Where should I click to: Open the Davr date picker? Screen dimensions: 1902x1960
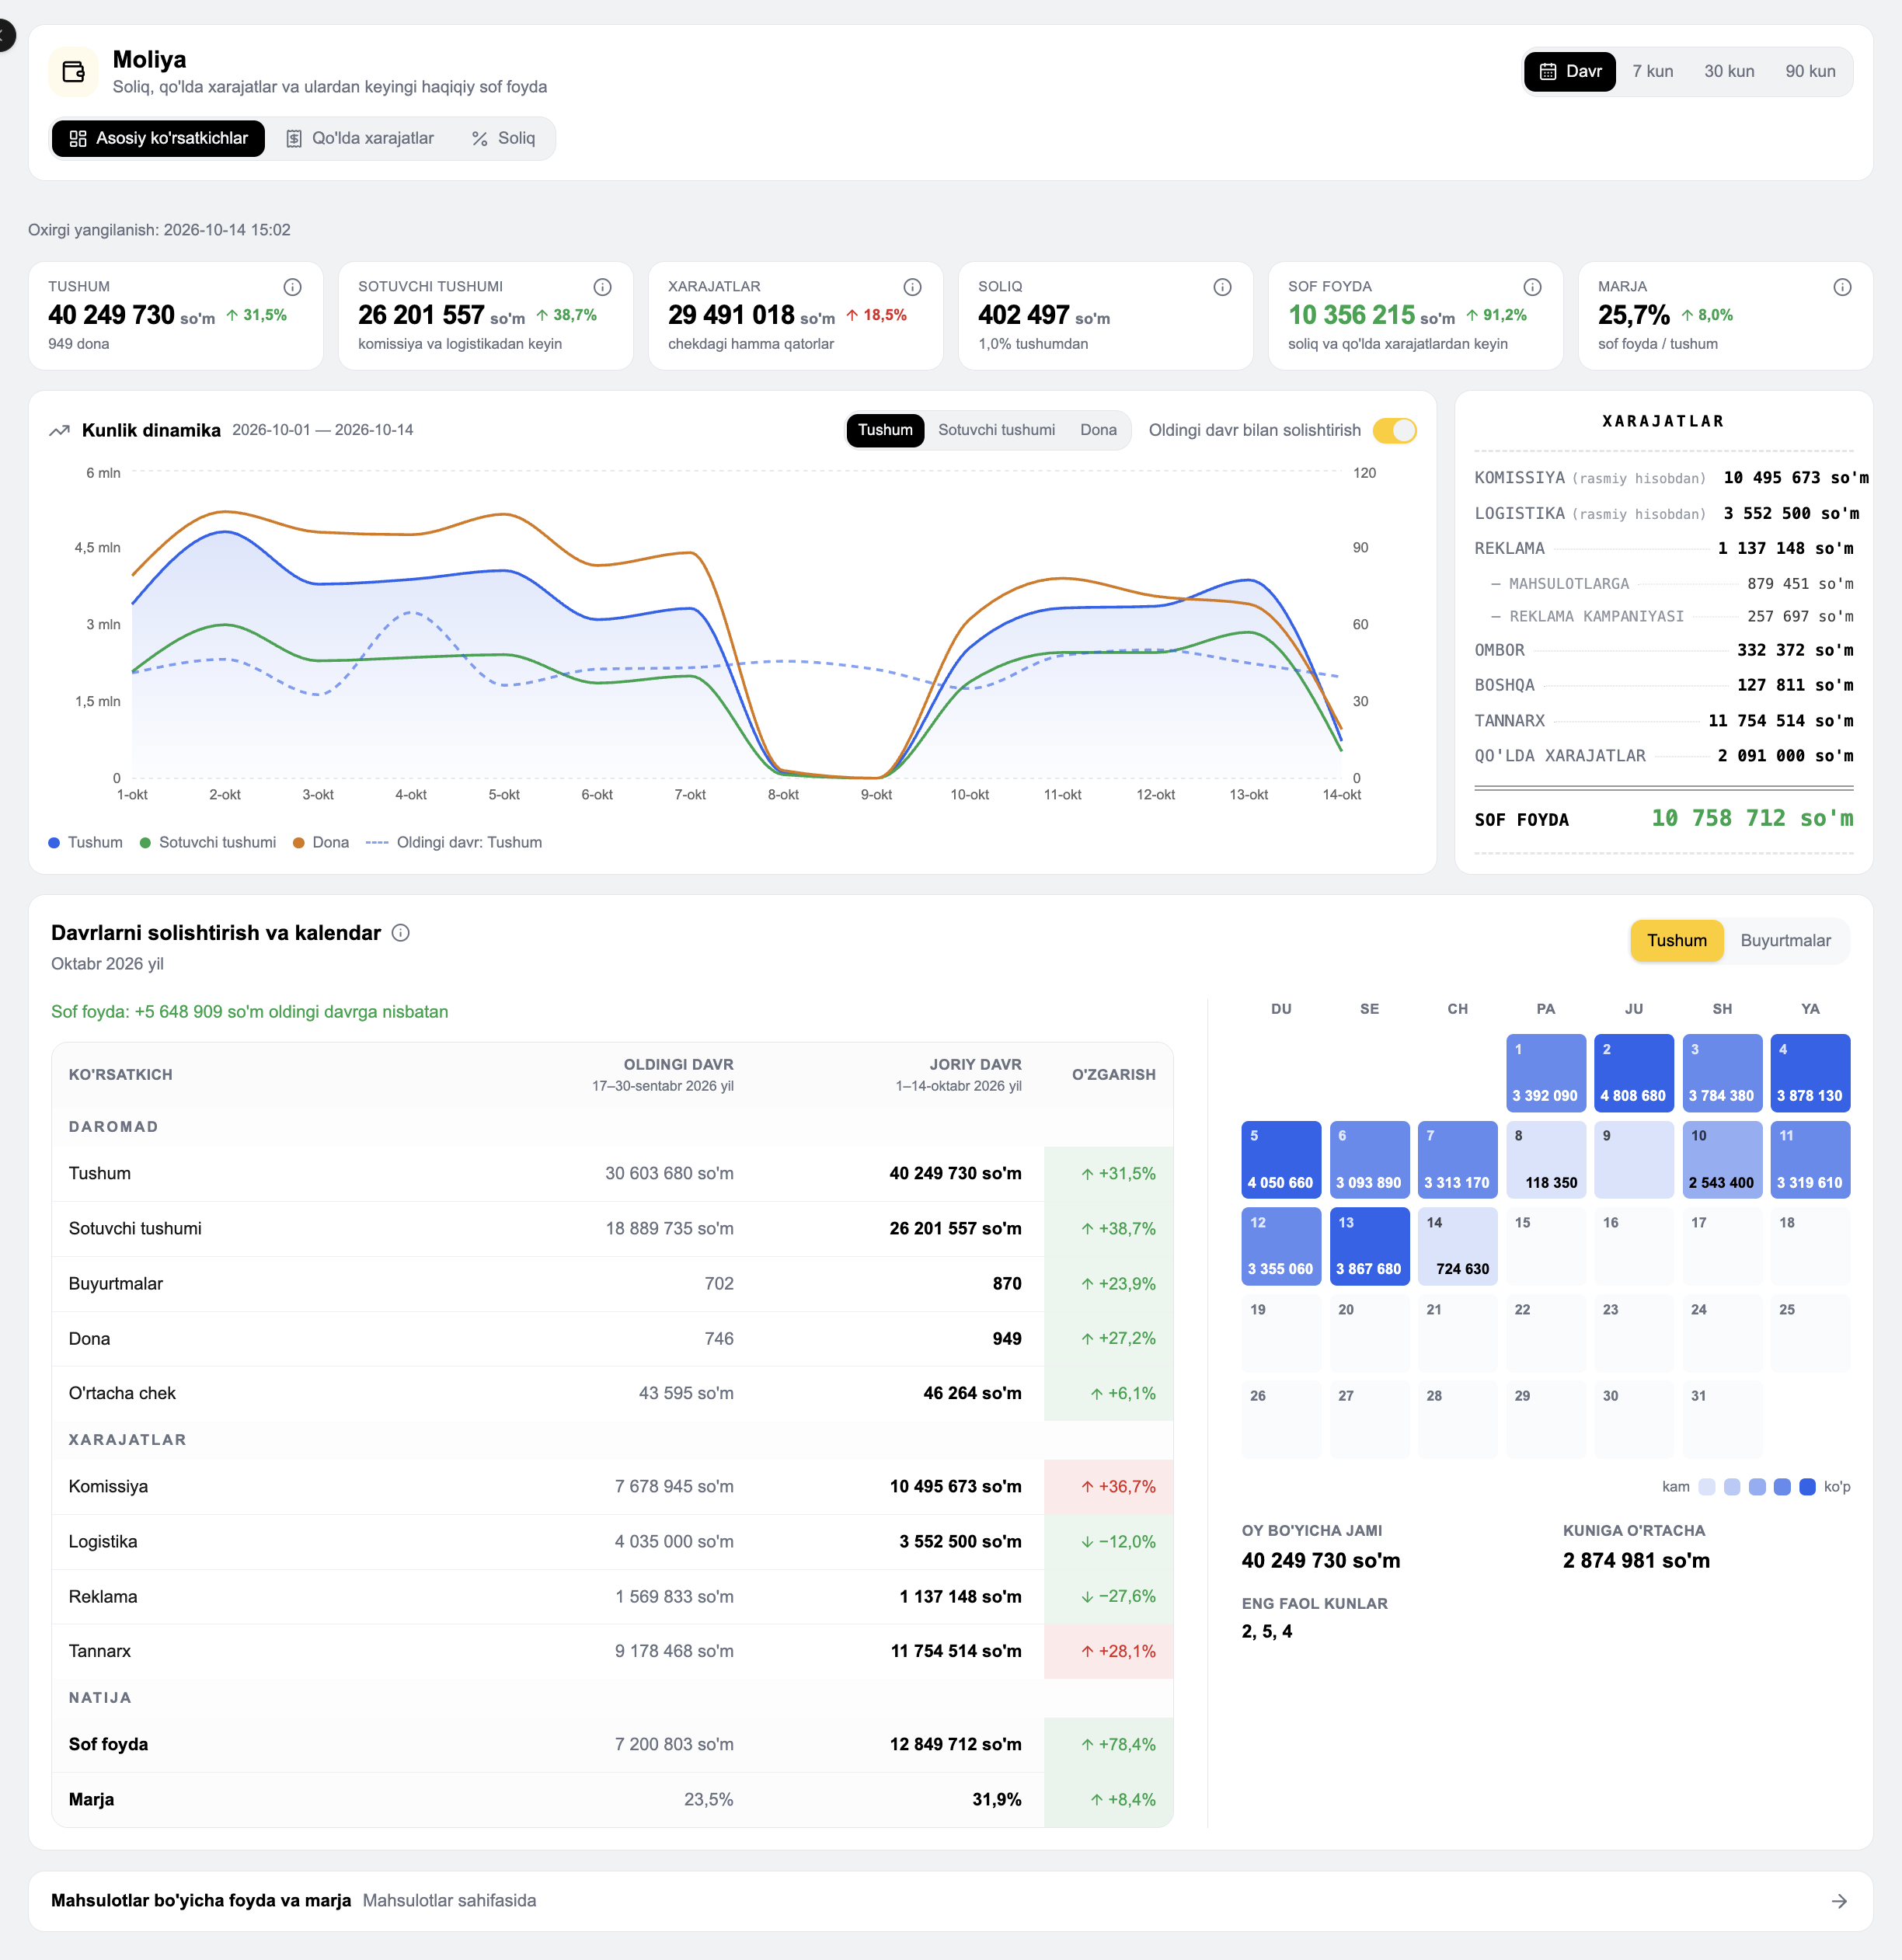coord(1570,72)
